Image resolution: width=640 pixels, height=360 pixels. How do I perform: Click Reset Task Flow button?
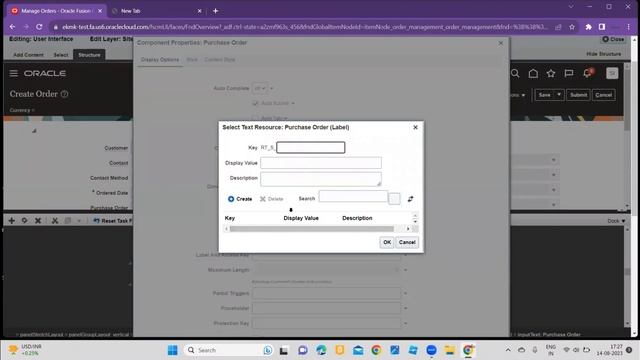pos(113,220)
